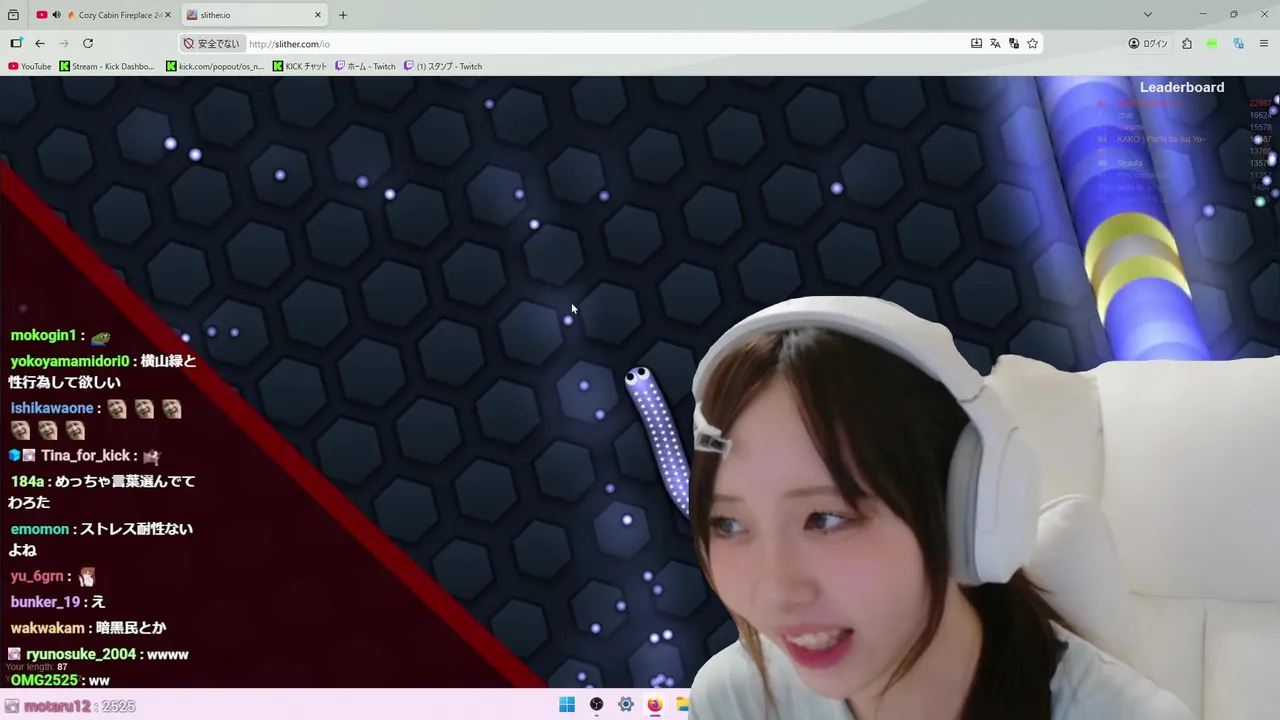Image resolution: width=1280 pixels, height=720 pixels.
Task: Click the green extension icon in toolbar
Action: point(1212,43)
